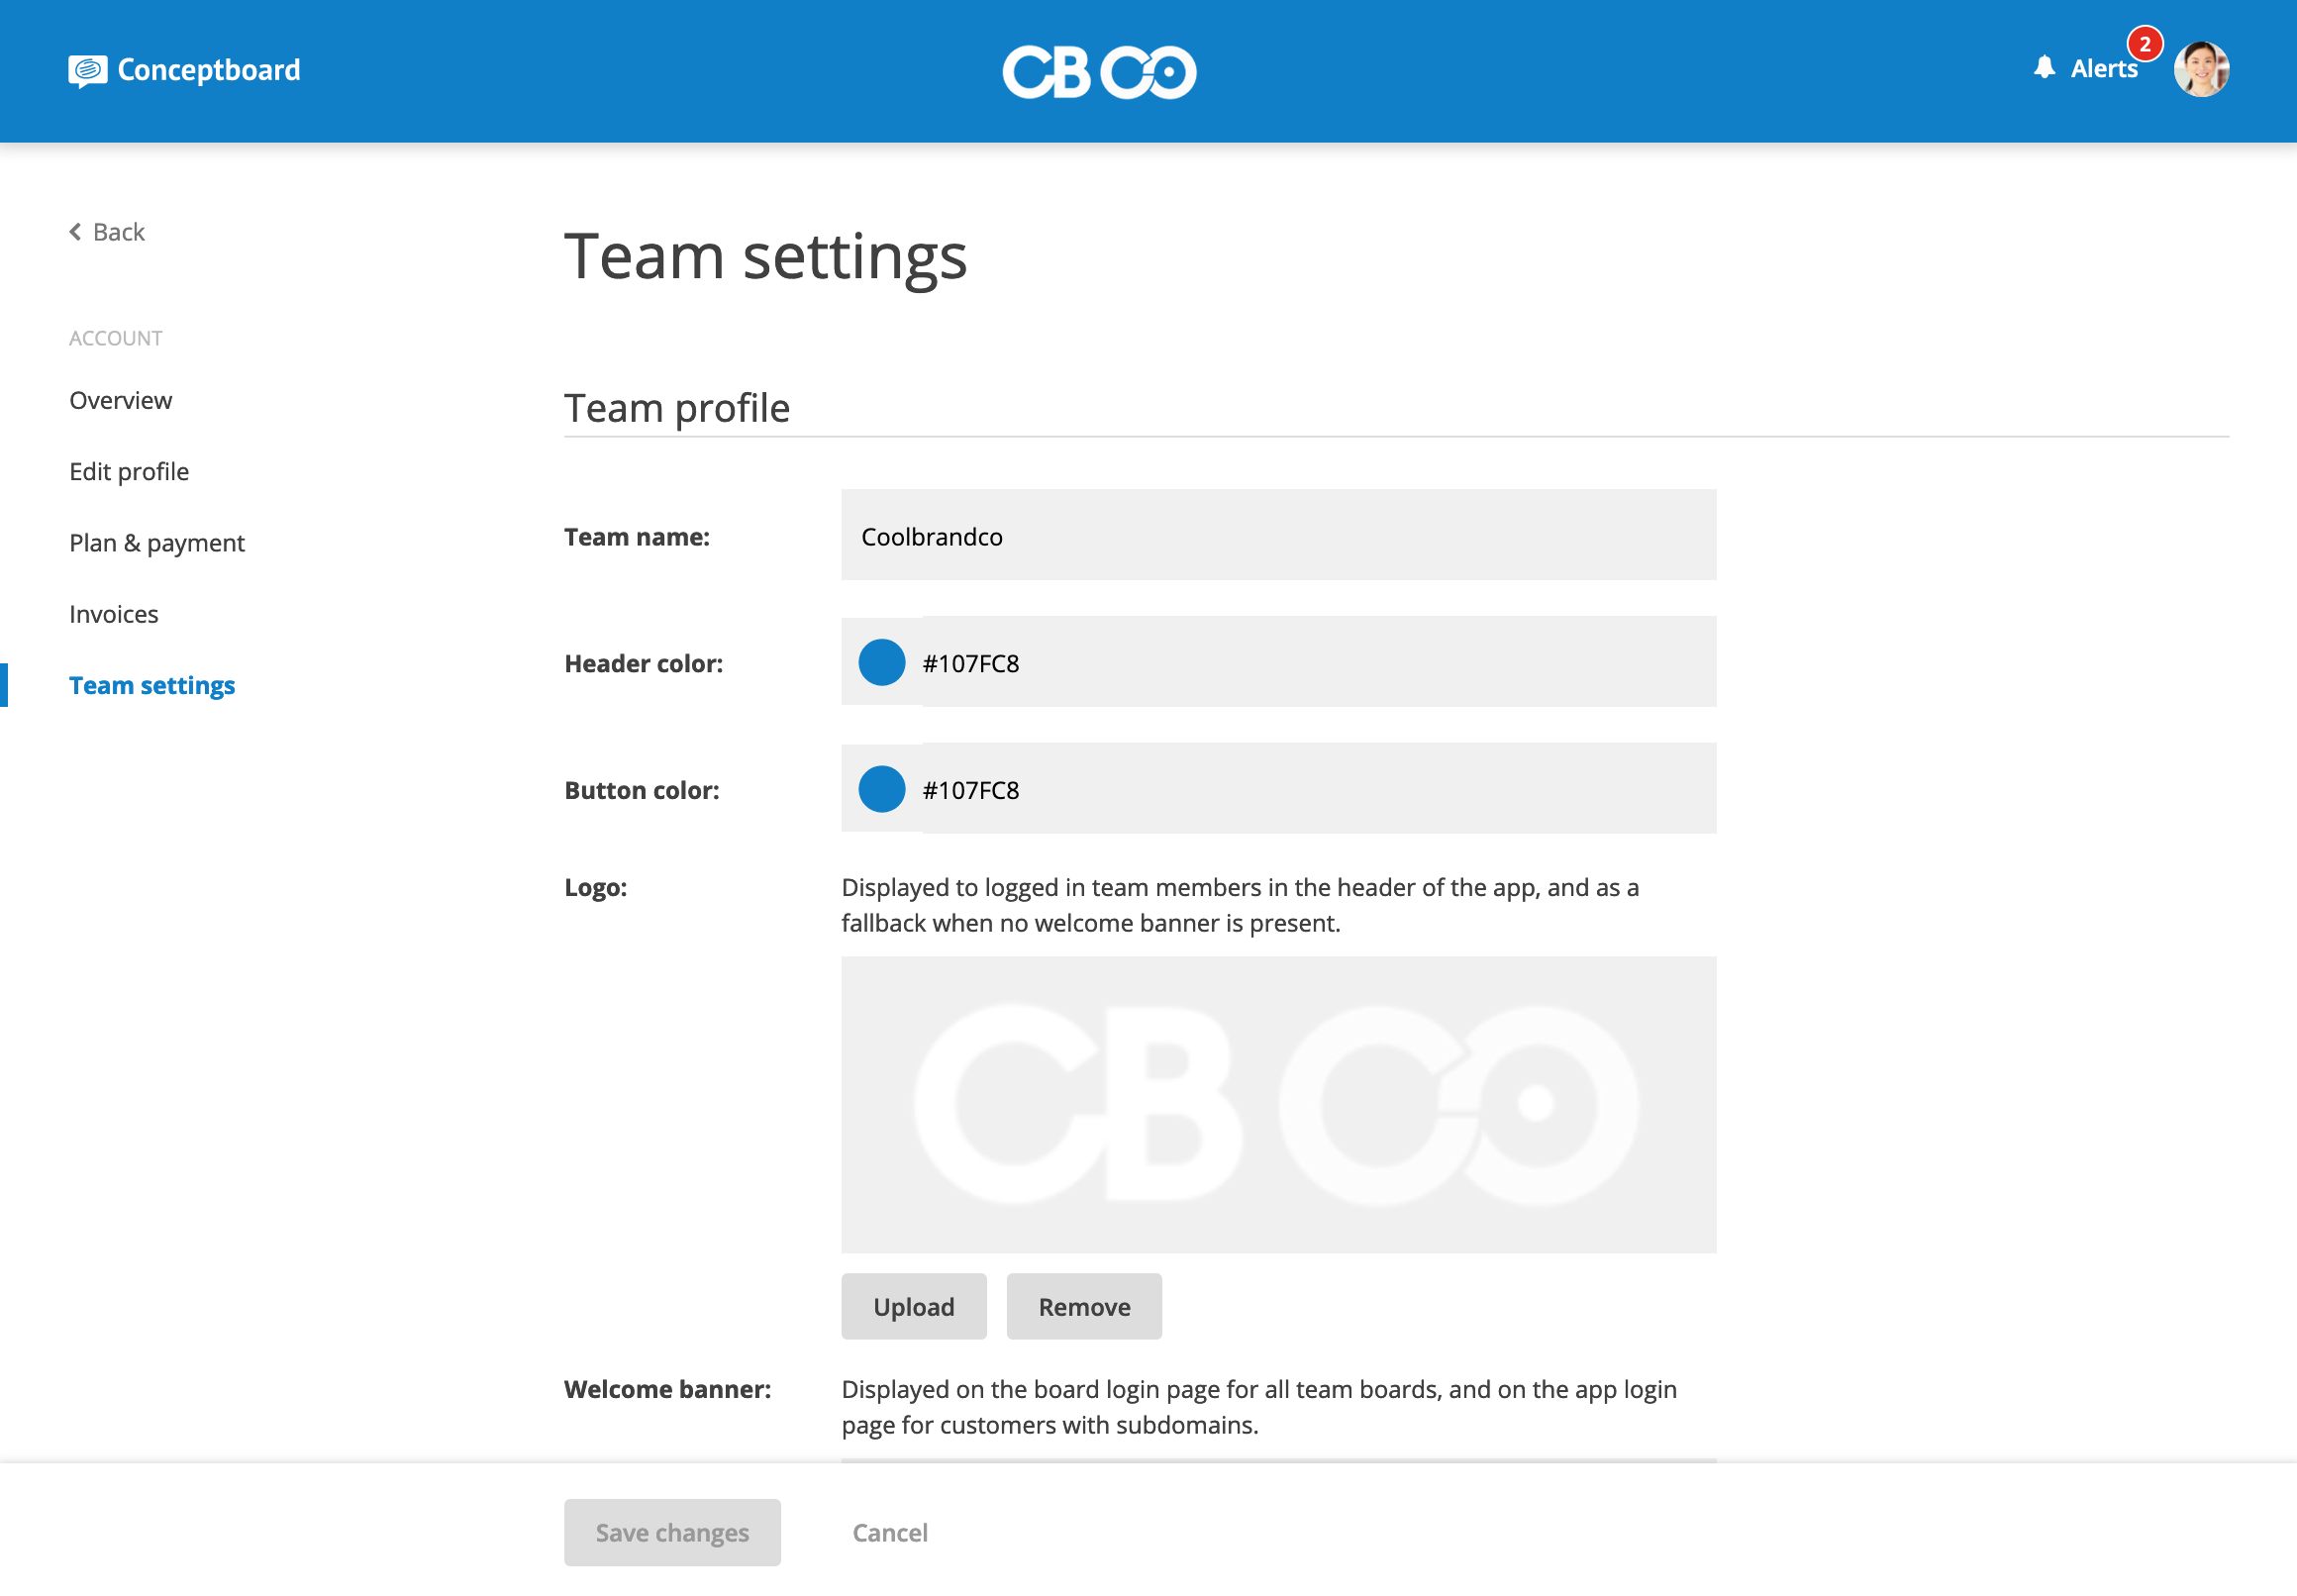2297x1596 pixels.
Task: Click the Remove logo button
Action: click(x=1084, y=1307)
